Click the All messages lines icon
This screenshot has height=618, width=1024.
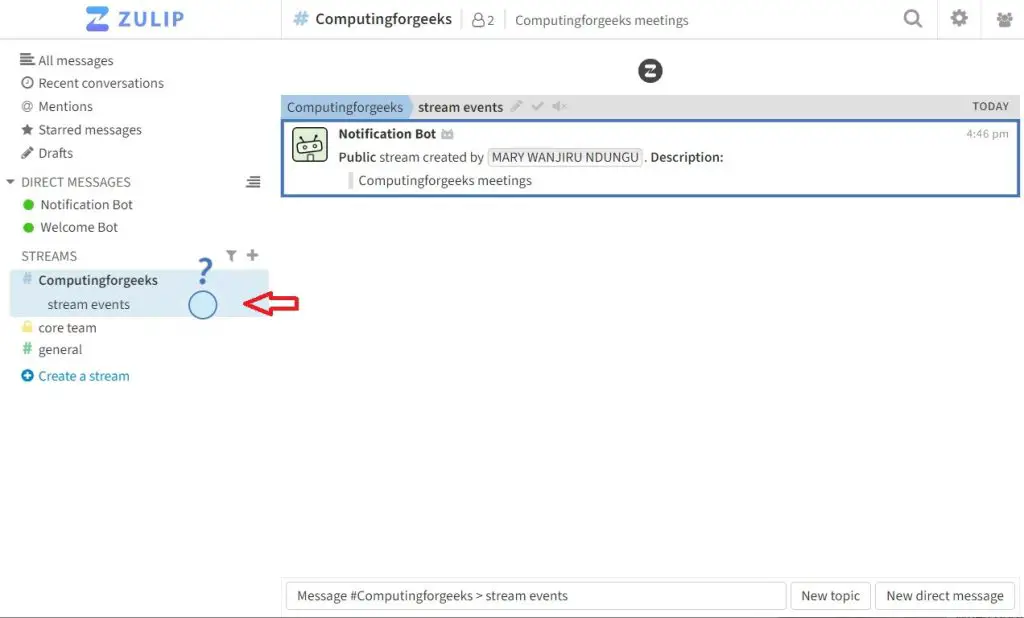point(27,59)
